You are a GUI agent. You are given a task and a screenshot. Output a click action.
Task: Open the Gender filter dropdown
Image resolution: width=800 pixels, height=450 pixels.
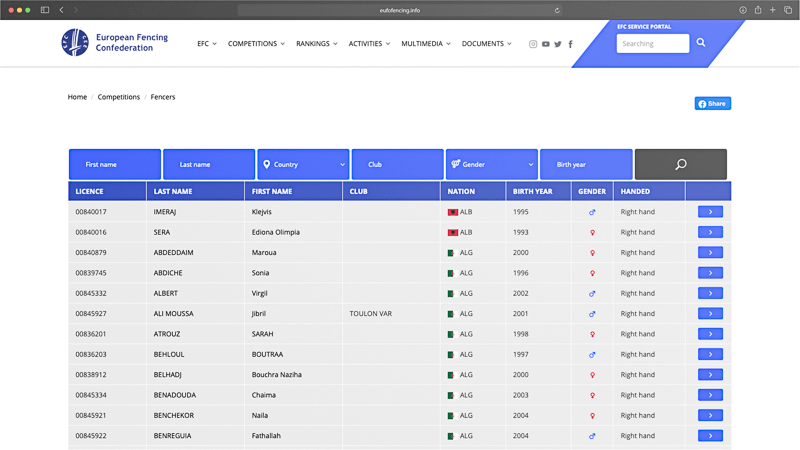(491, 164)
